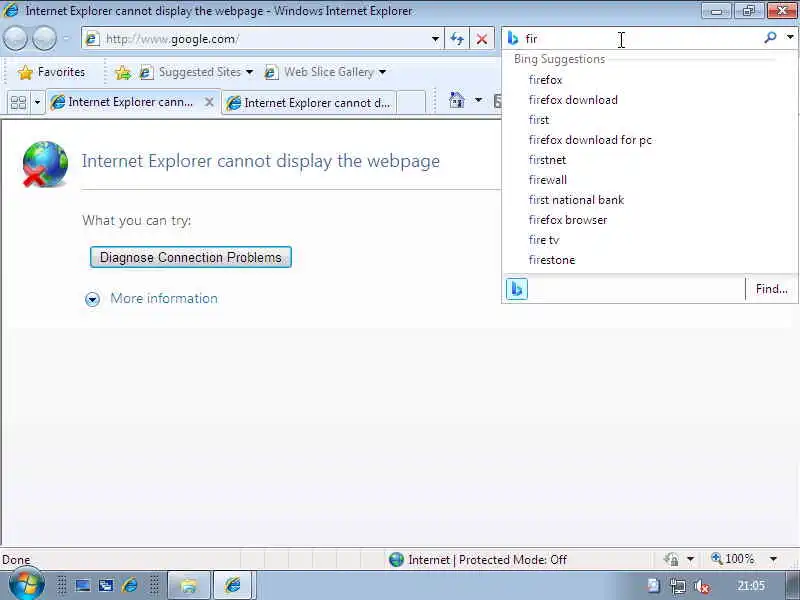Click the muted volume tray icon
800x600 pixels.
click(702, 587)
